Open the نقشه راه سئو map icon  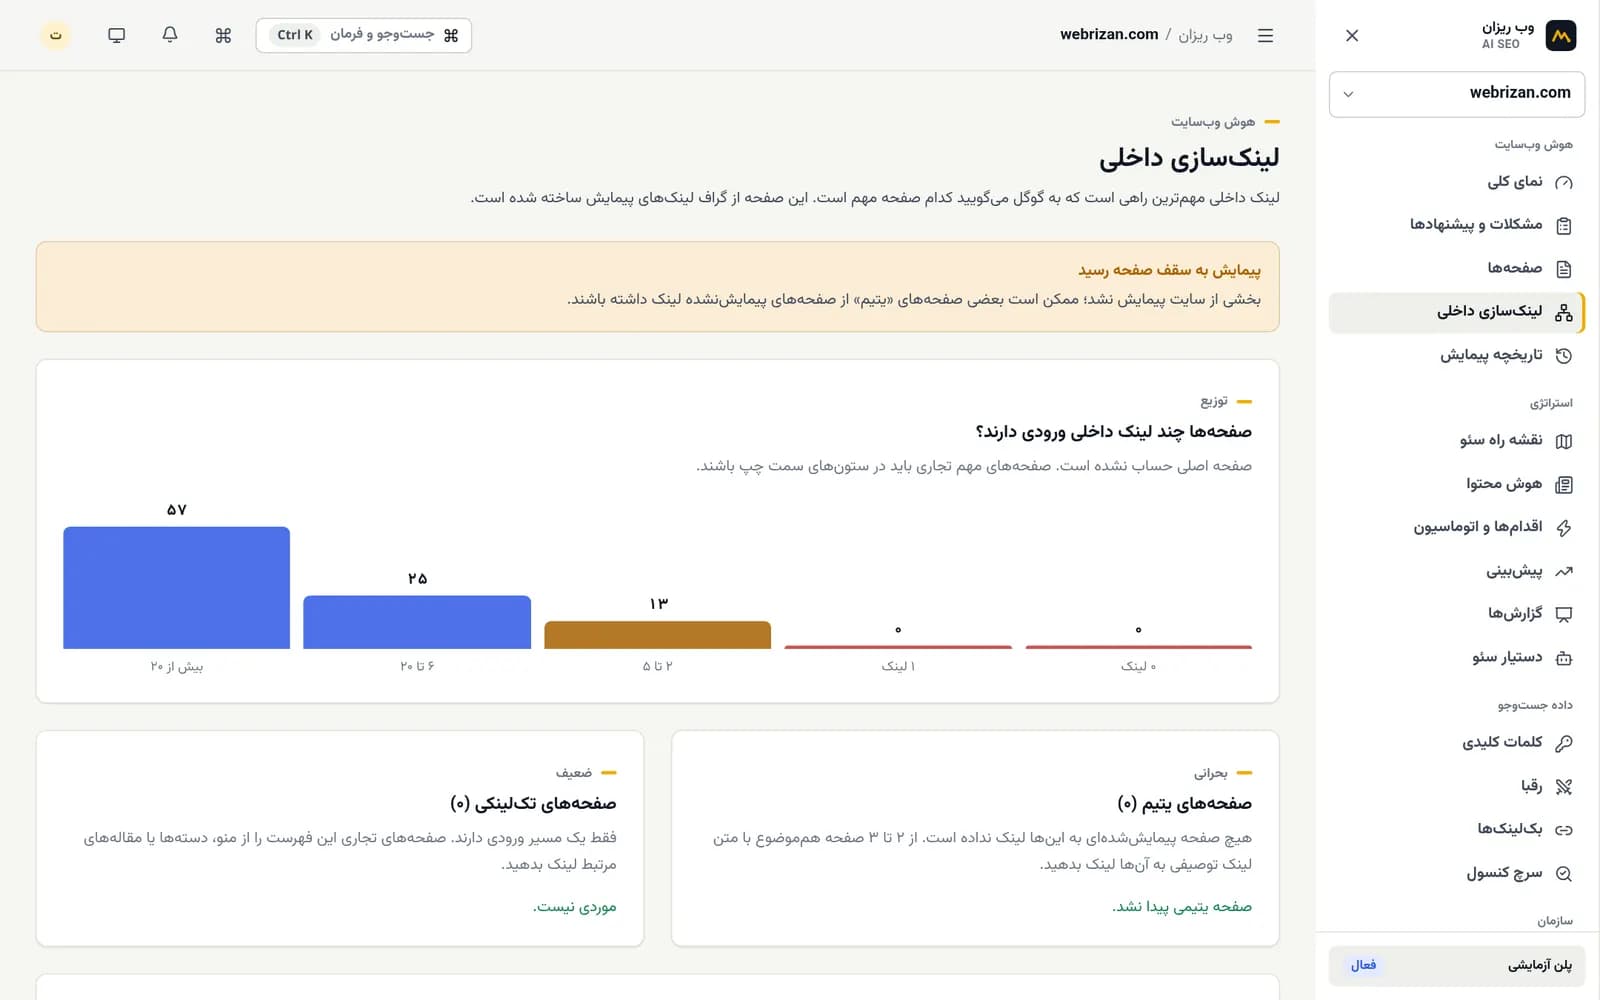(x=1564, y=441)
